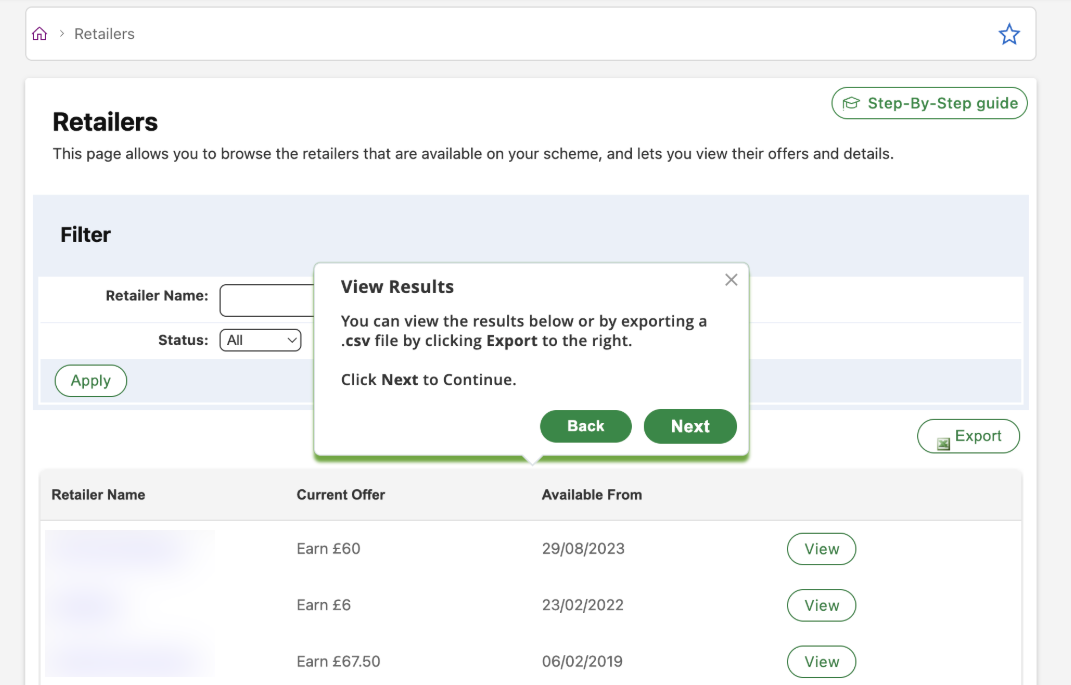Sort by Retailer Name column header

98,495
